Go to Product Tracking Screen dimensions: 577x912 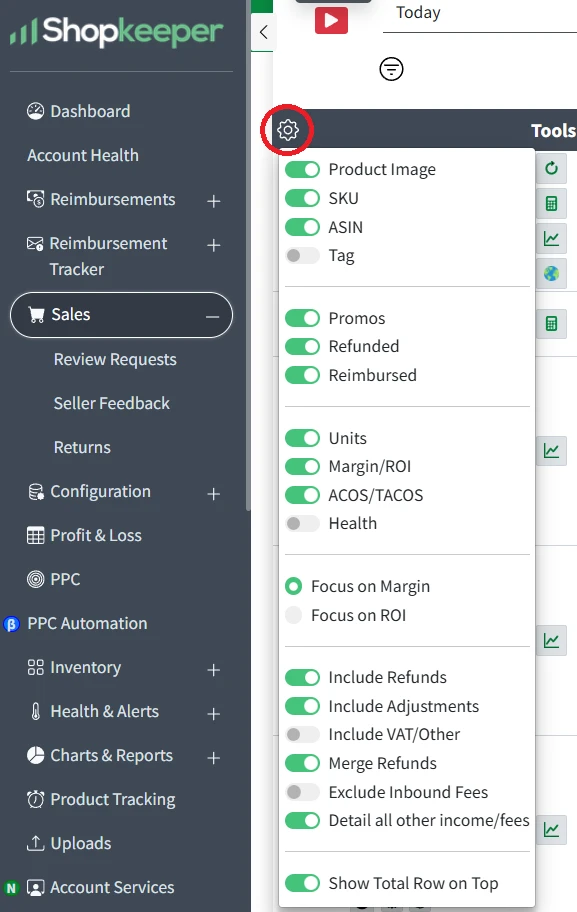click(113, 800)
